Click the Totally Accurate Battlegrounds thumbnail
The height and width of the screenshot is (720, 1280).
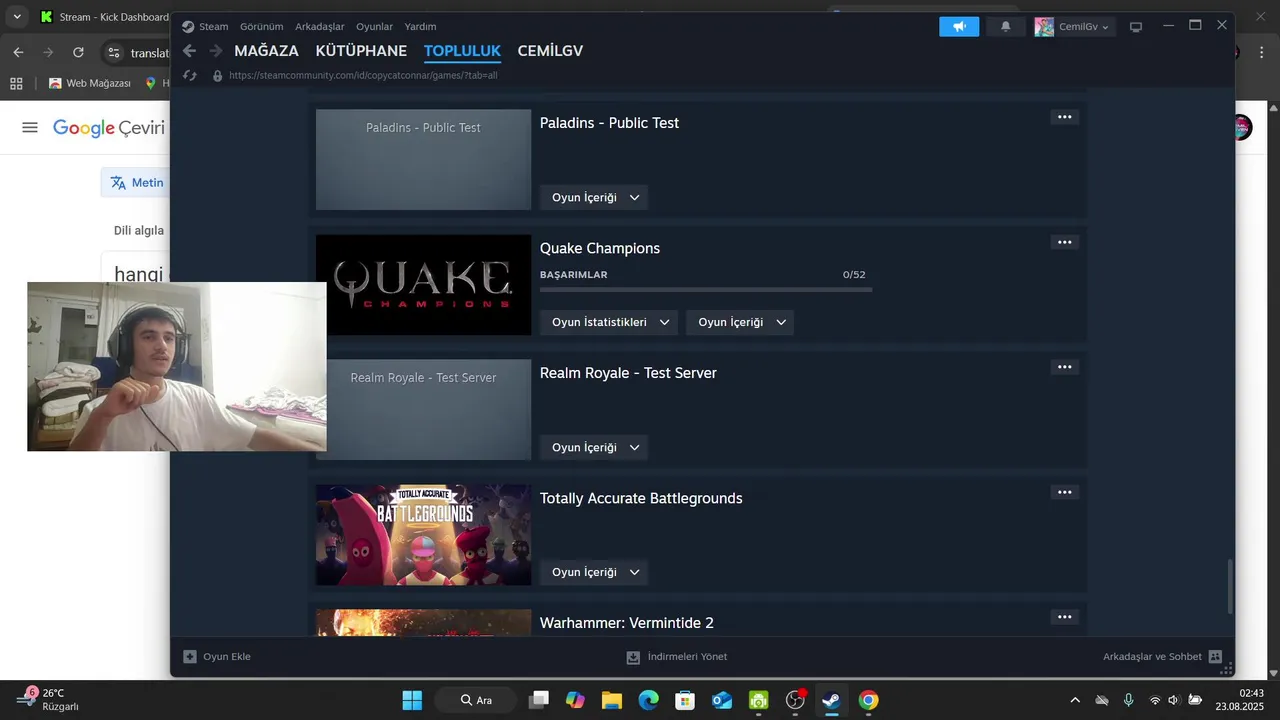pyautogui.click(x=423, y=535)
